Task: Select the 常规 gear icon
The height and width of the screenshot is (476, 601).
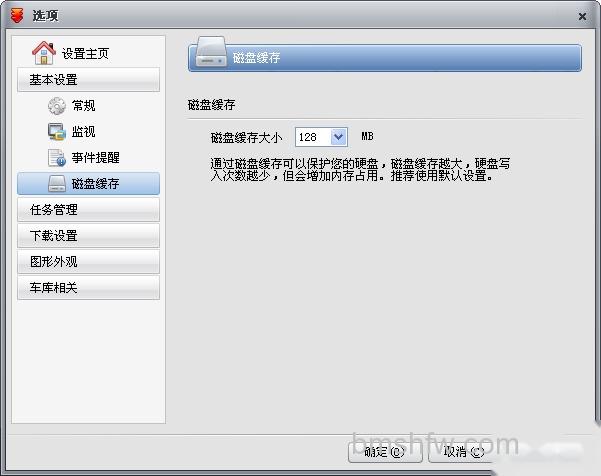Action: tap(57, 106)
